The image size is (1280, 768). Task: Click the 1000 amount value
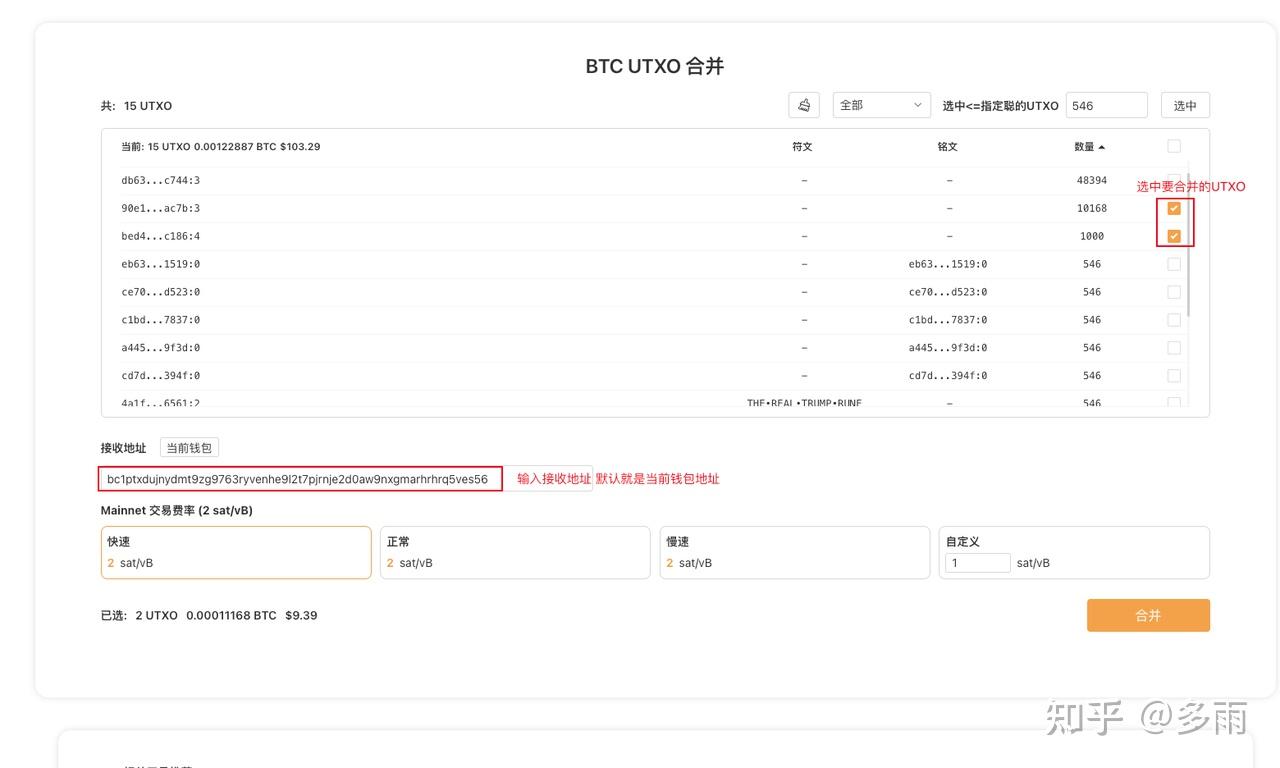point(1092,236)
